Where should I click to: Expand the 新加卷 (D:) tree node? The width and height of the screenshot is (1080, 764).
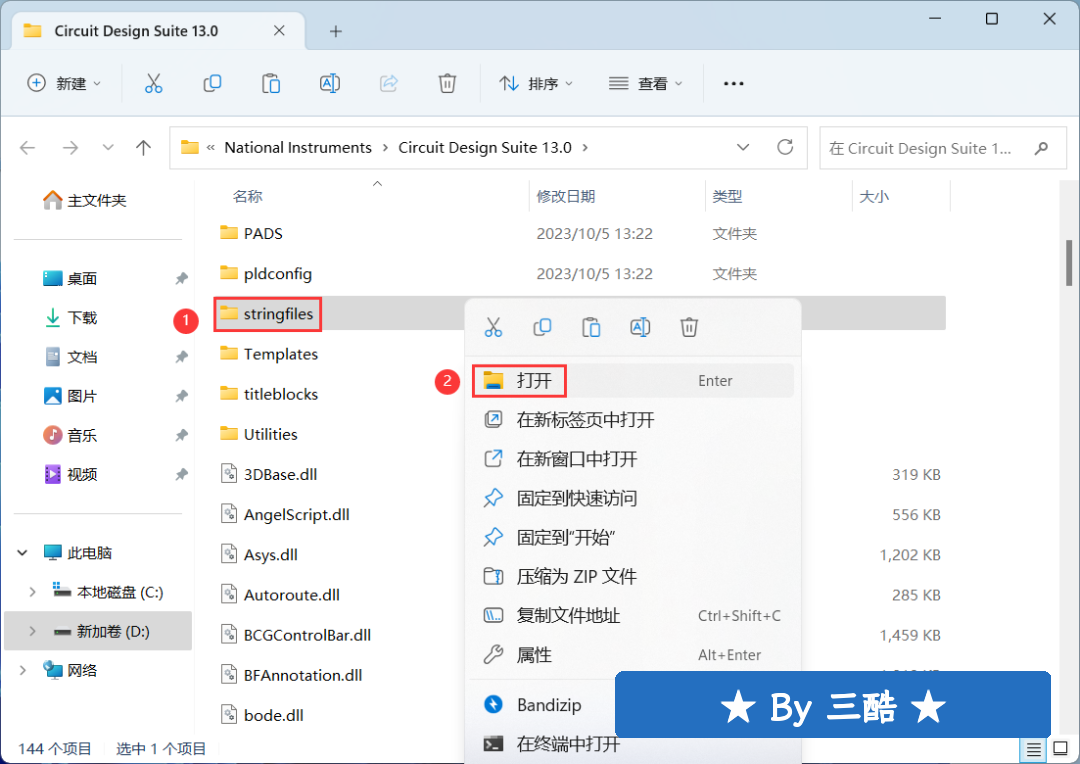click(32, 632)
